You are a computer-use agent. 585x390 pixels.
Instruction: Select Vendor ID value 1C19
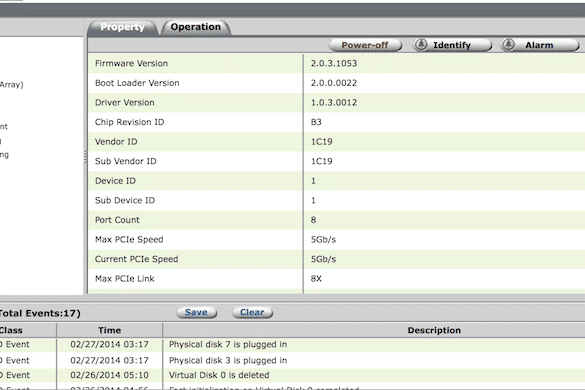322,142
